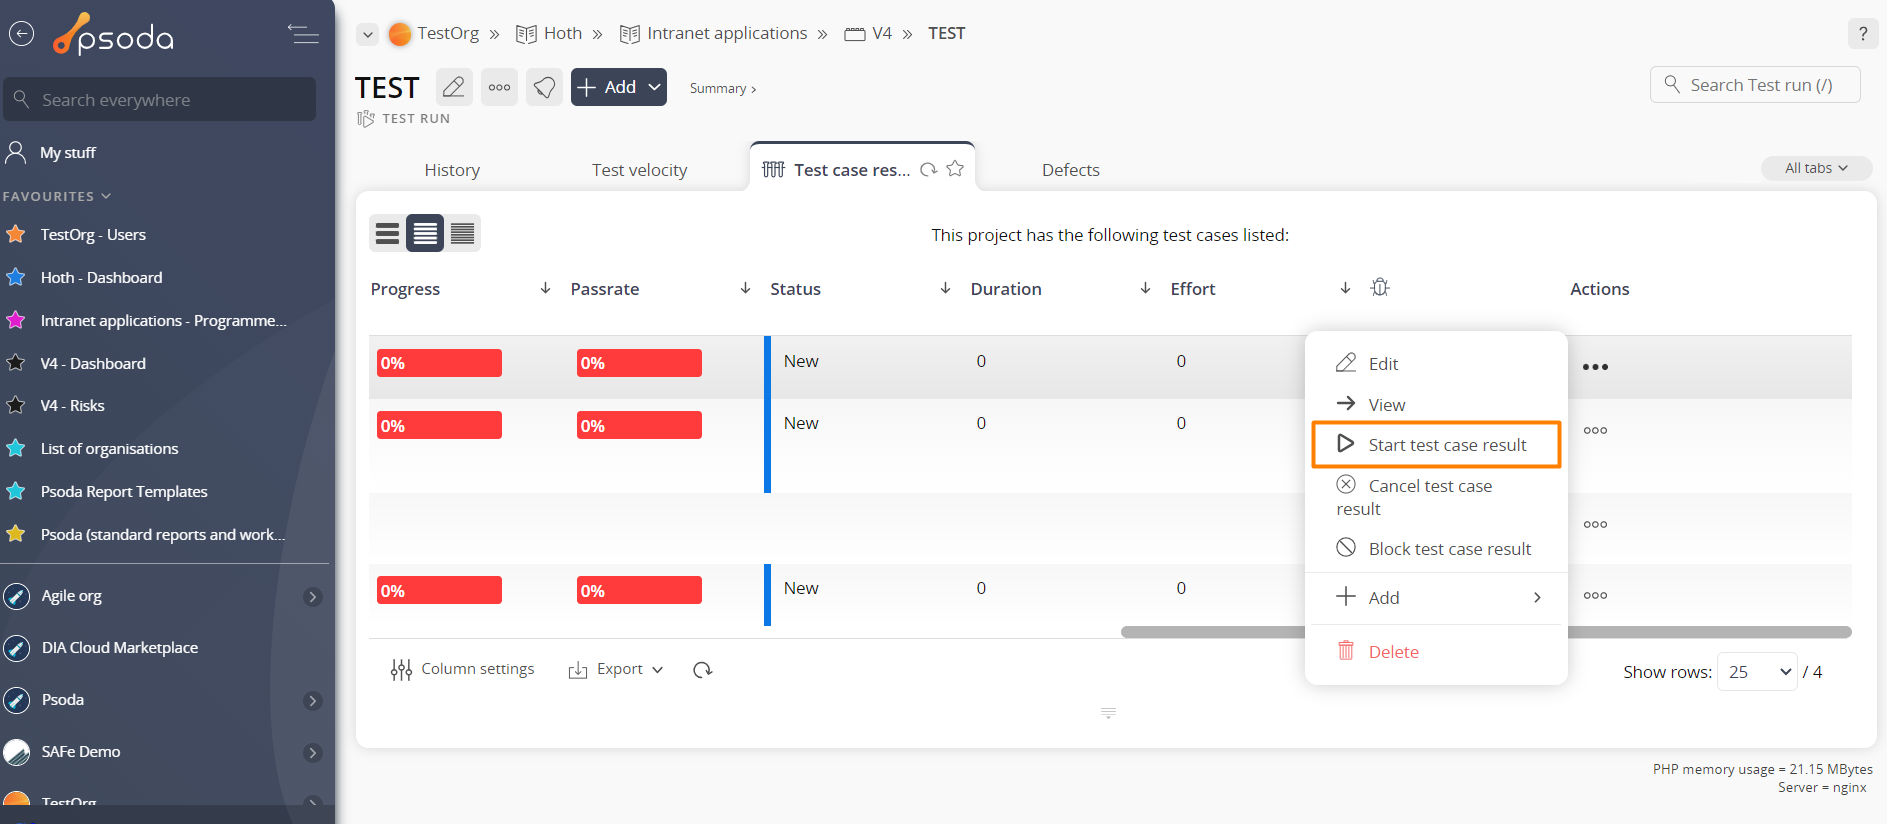Open Psoda Report Templates favourite
The height and width of the screenshot is (824, 1887).
coord(124,491)
